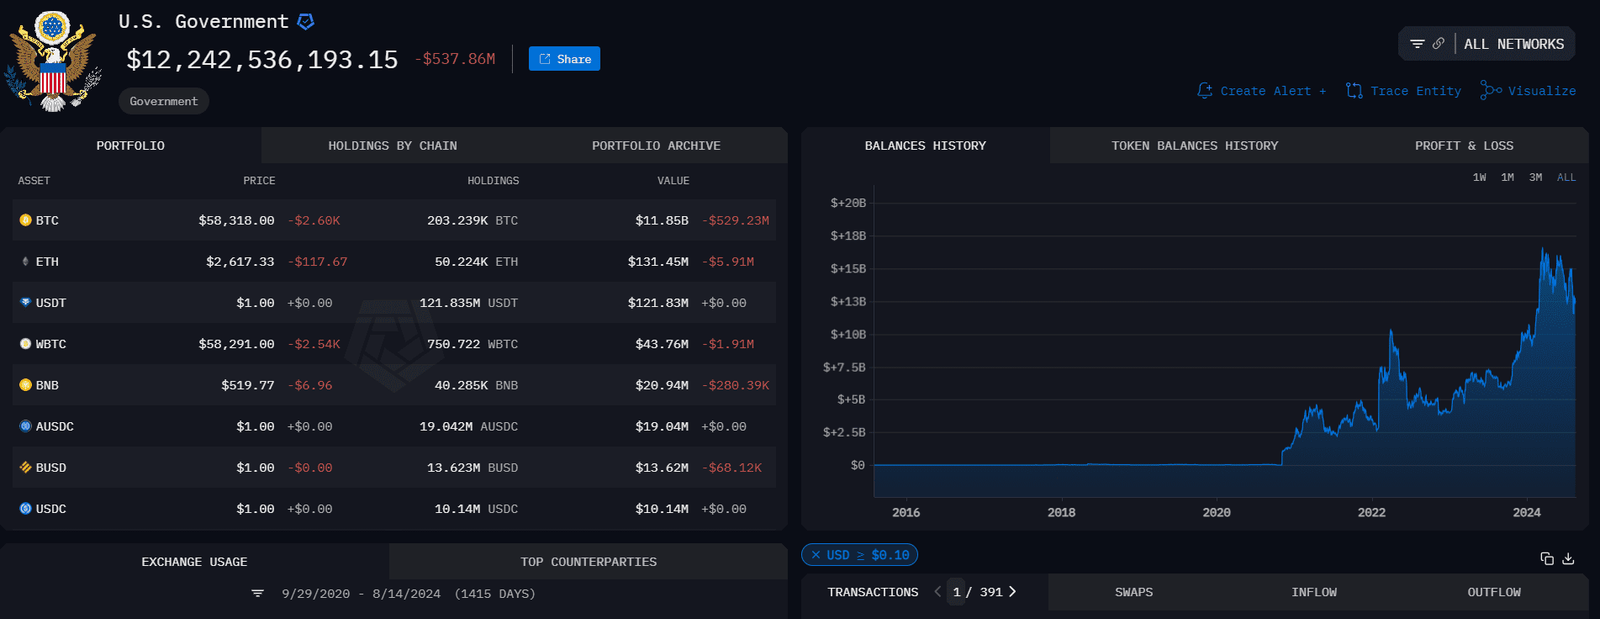Switch to the Portfolio tab
This screenshot has height=619, width=1600.
pos(131,145)
